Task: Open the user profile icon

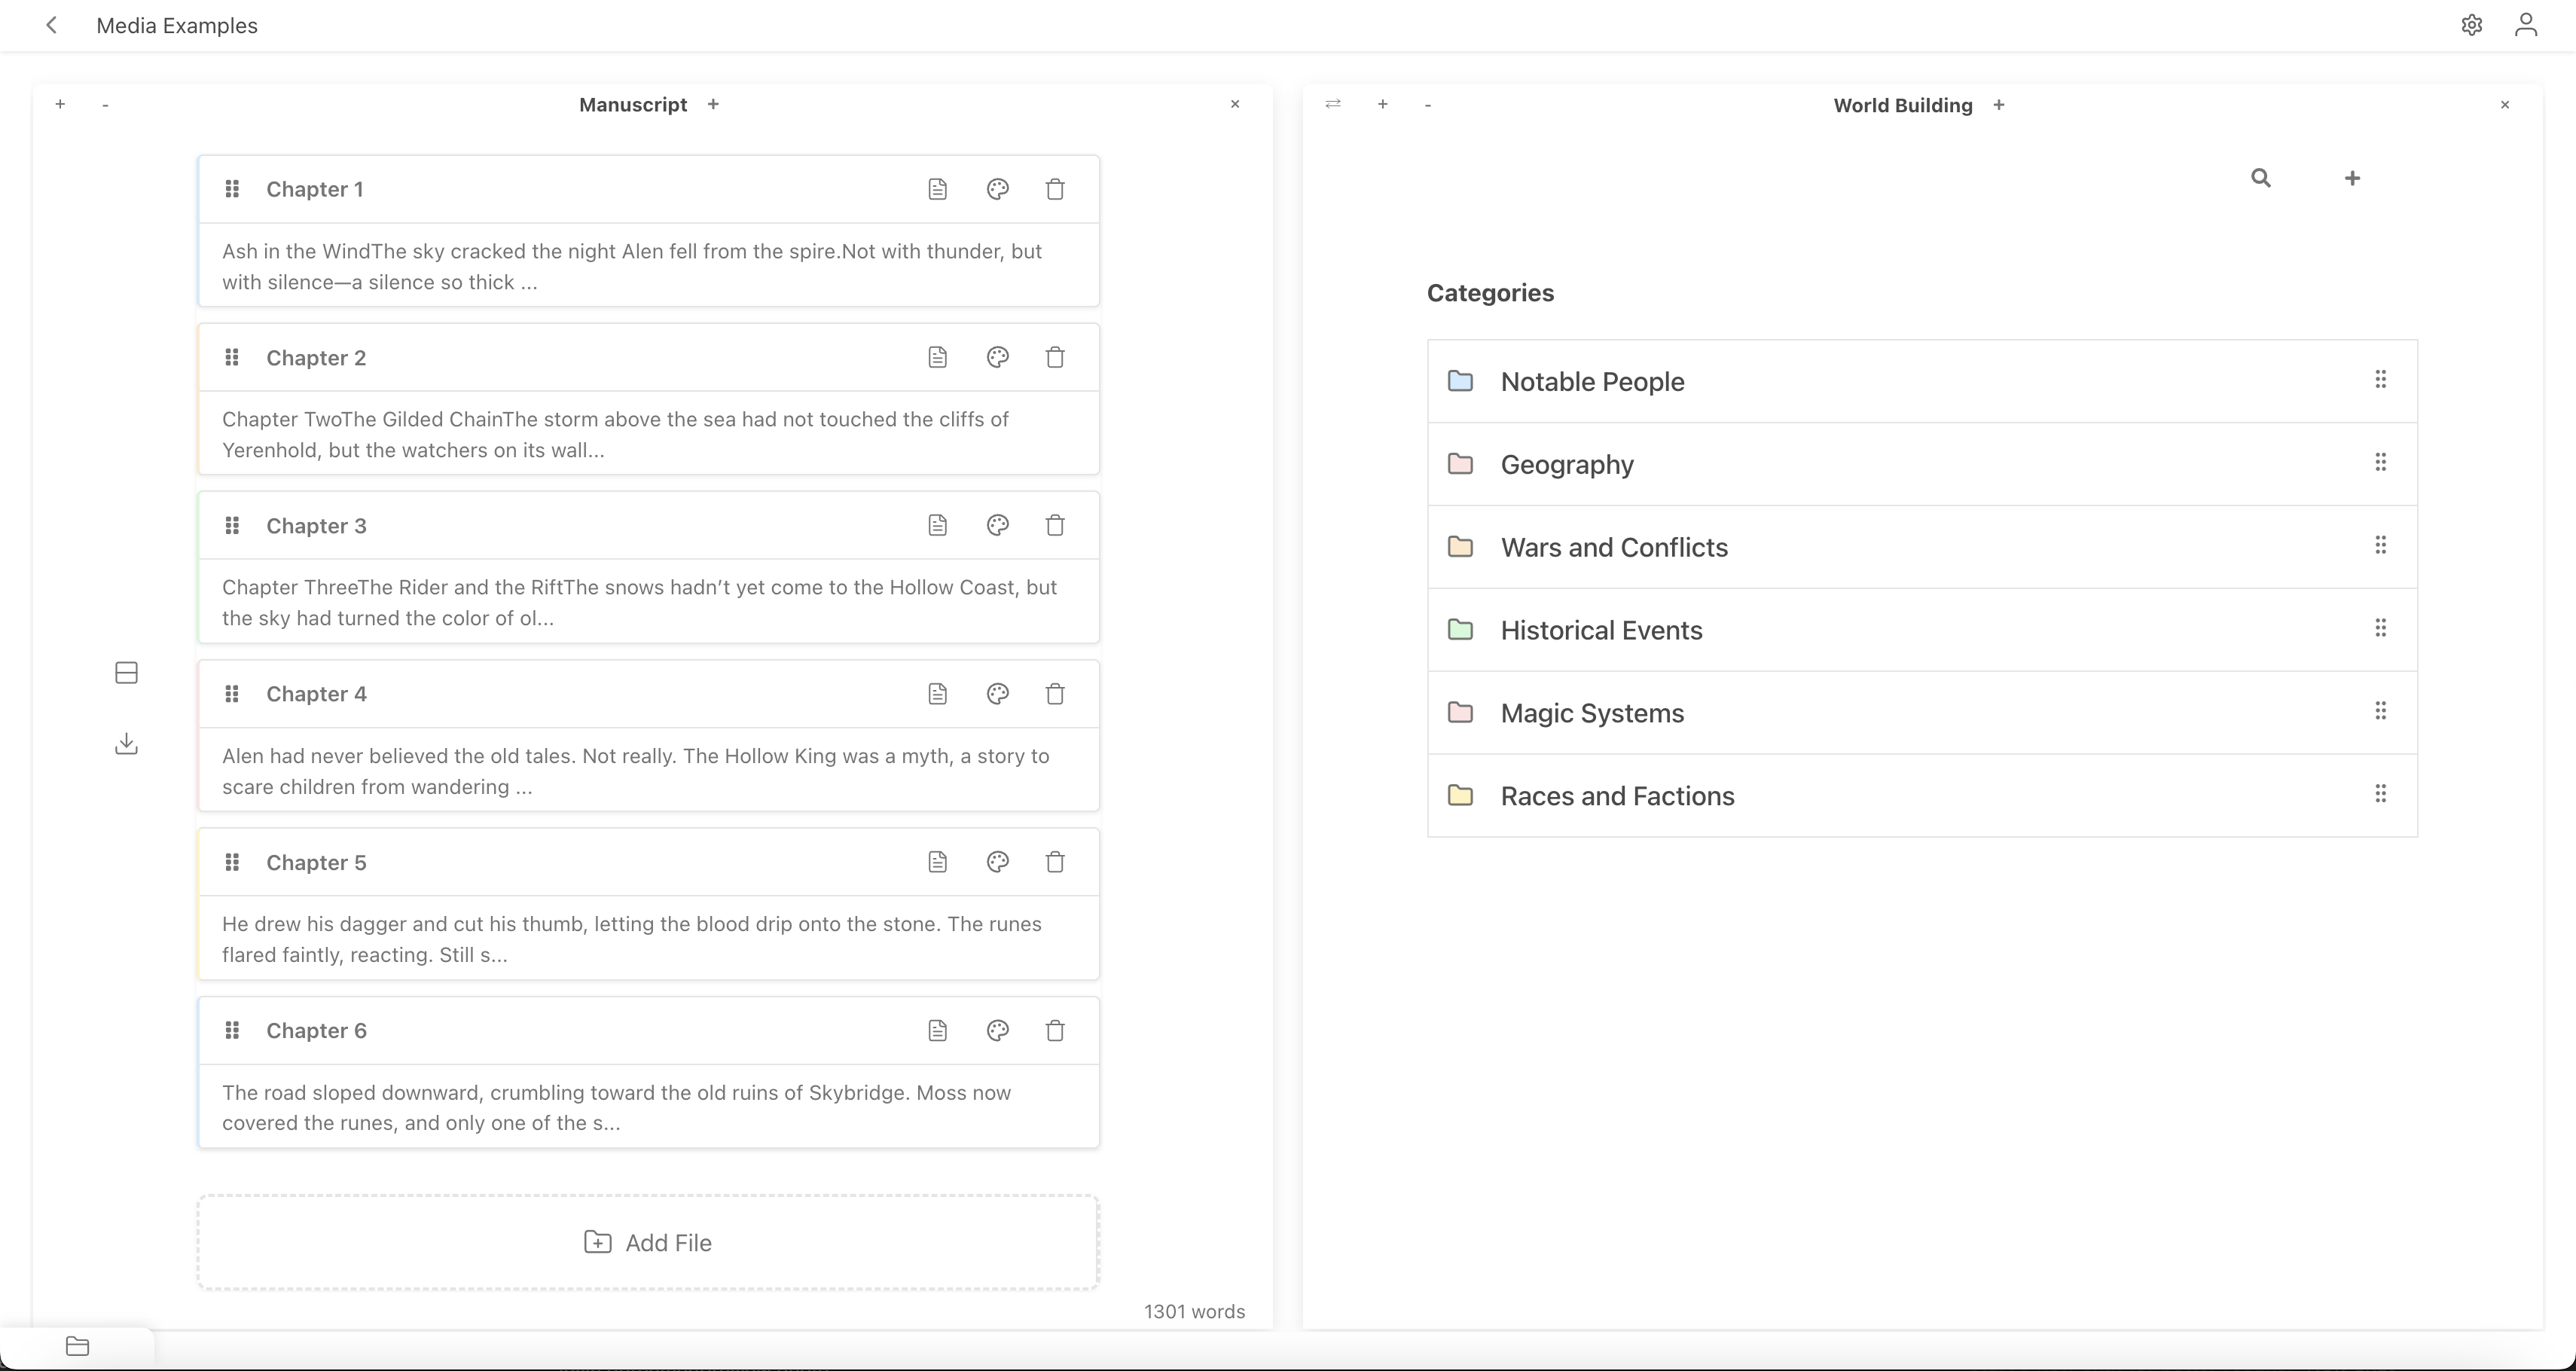Action: (2526, 25)
